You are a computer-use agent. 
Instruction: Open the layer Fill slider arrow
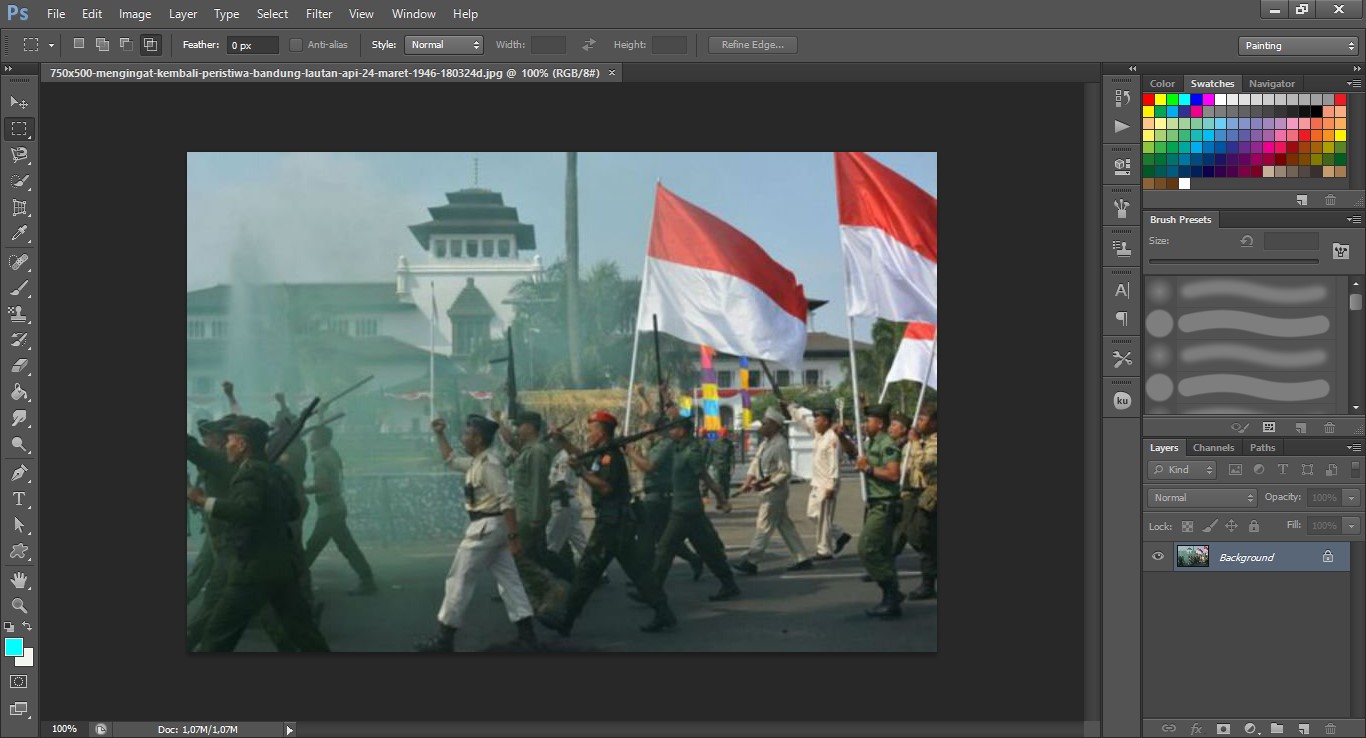pos(1351,526)
